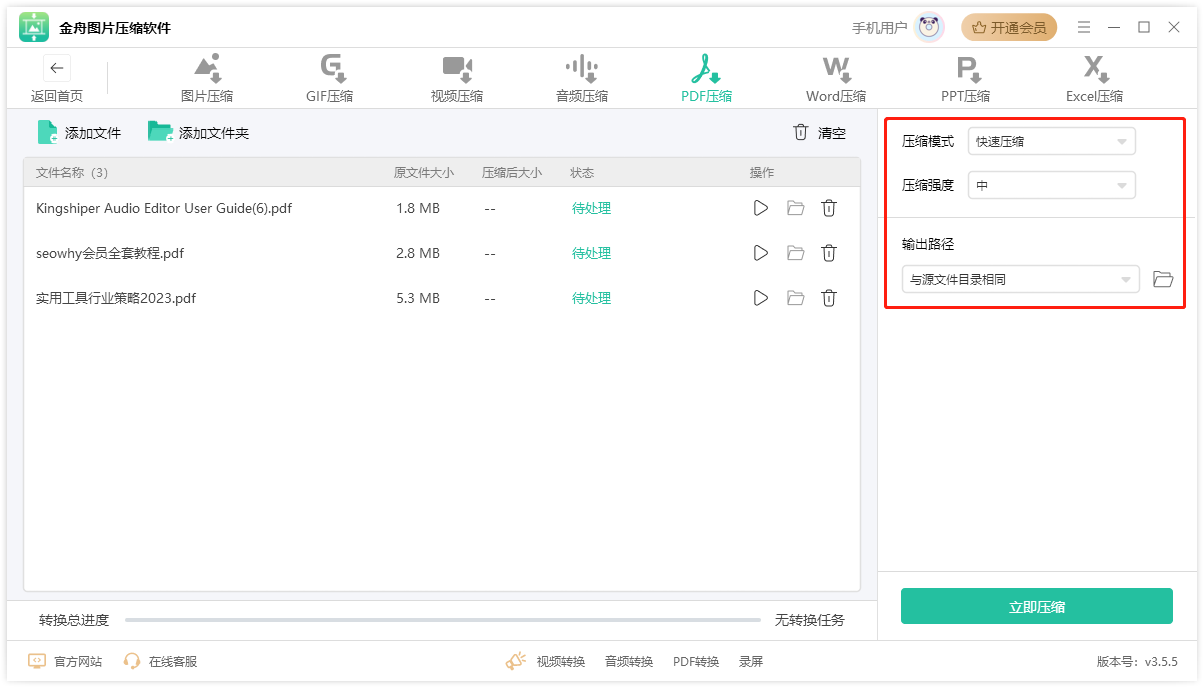Preview the seowhy会员全套教程.pdf file
Viewport: 1204px width, 688px height.
[762, 253]
